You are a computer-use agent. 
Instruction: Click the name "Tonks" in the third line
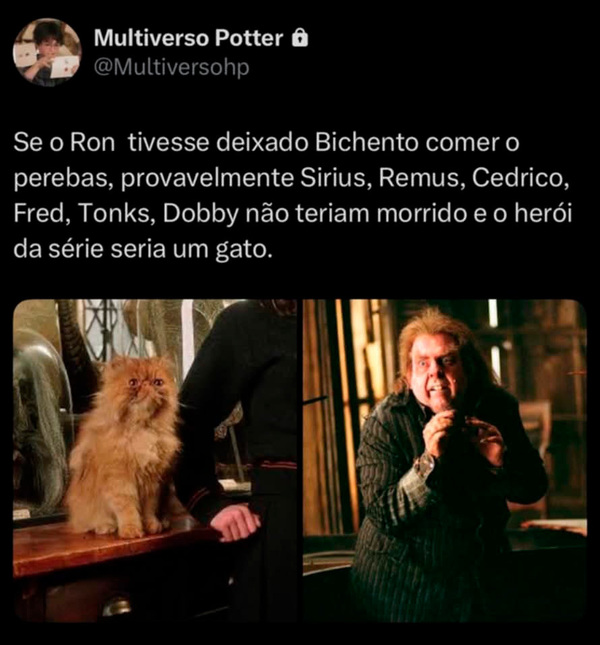click(x=116, y=214)
